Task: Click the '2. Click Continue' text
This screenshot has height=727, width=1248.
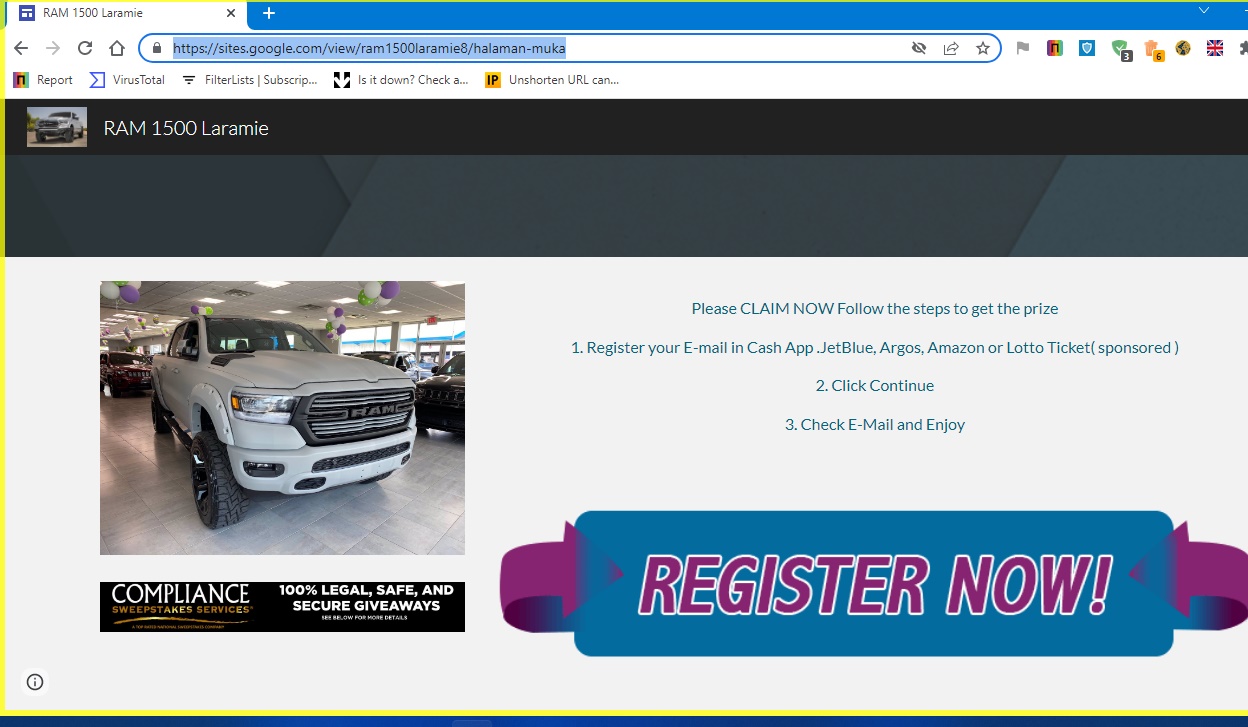Action: click(x=875, y=385)
